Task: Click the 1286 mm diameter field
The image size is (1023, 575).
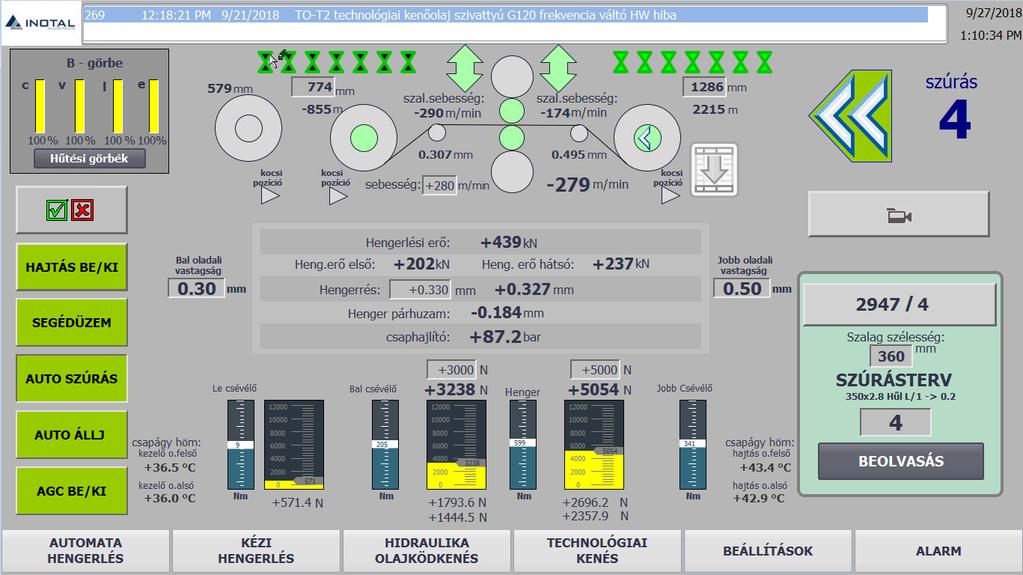Action: pos(704,87)
